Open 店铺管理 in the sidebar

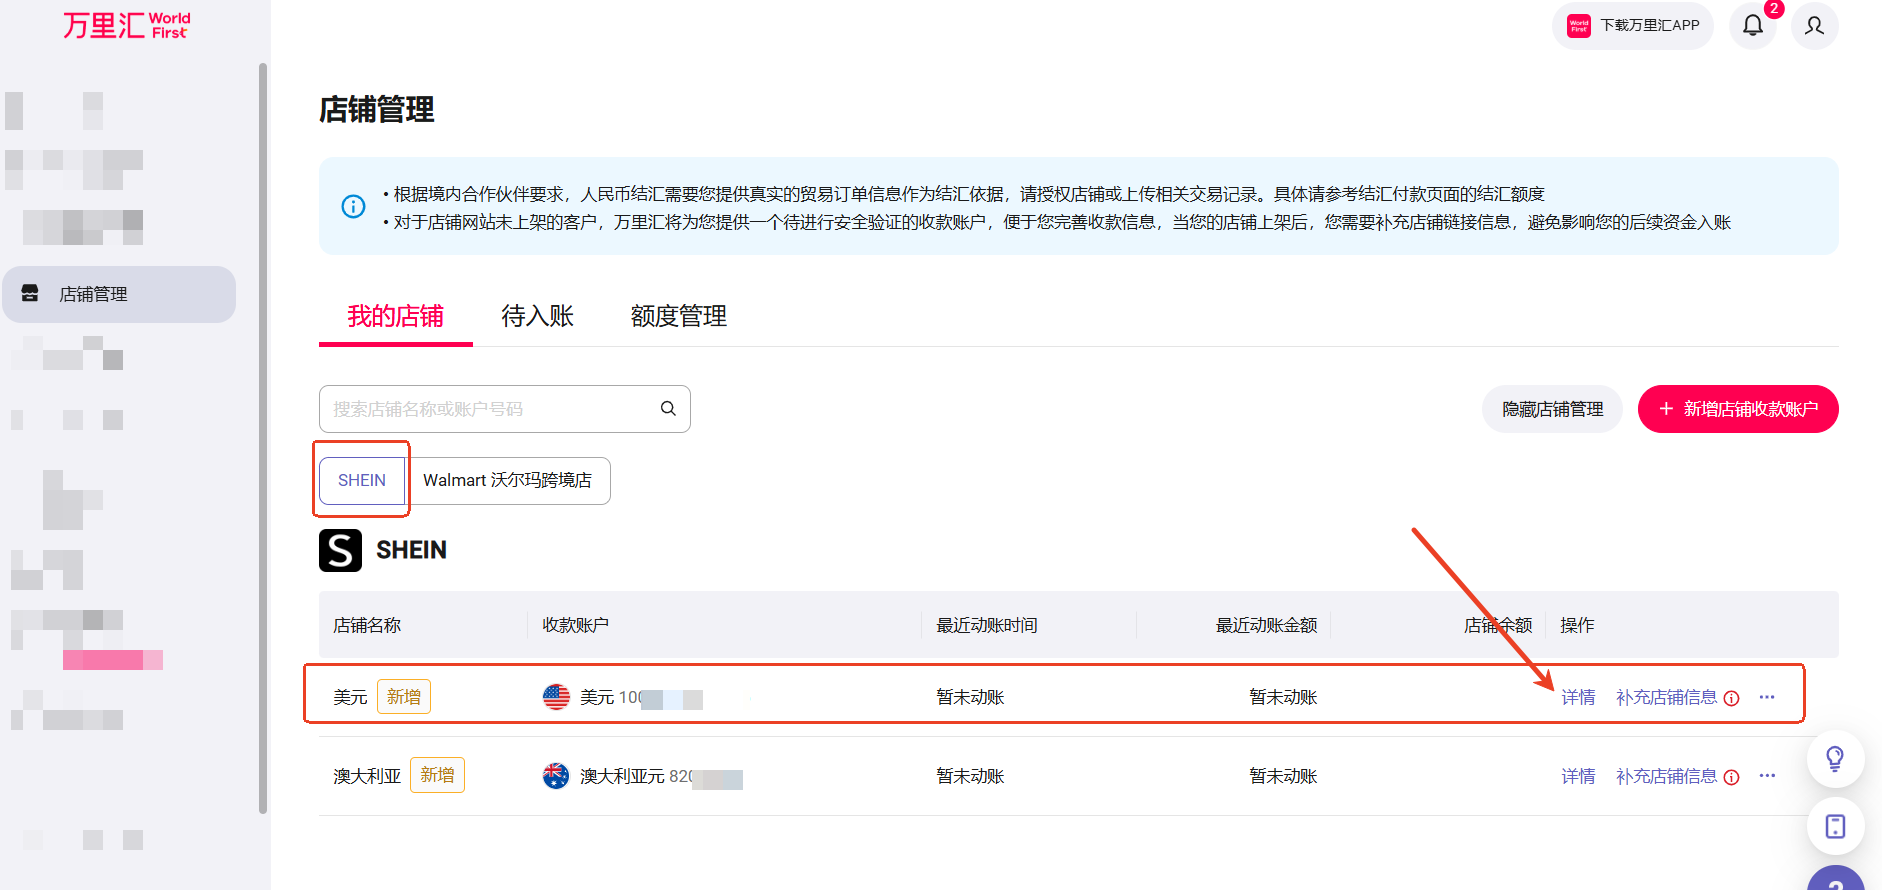click(118, 294)
